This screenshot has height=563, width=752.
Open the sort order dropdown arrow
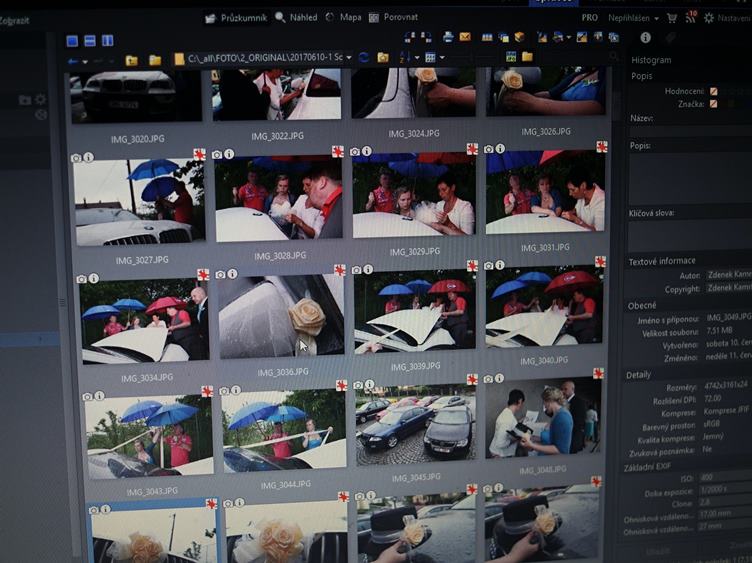click(x=417, y=58)
